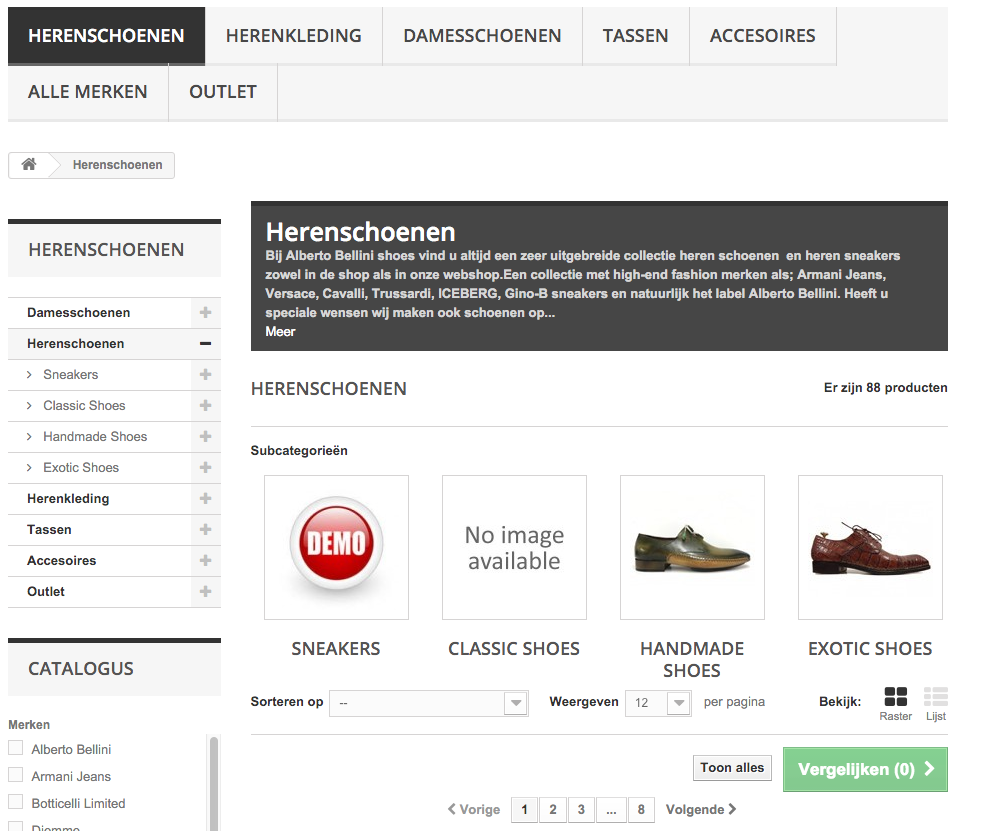This screenshot has height=831, width=997.
Task: Expand Classic Shoes plus icon
Action: (205, 405)
